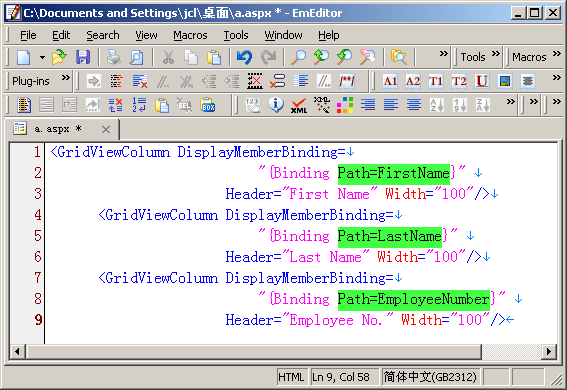Expand the third-row toolbar overflow chevron
Image resolution: width=567 pixels, height=390 pixels.
[510, 102]
